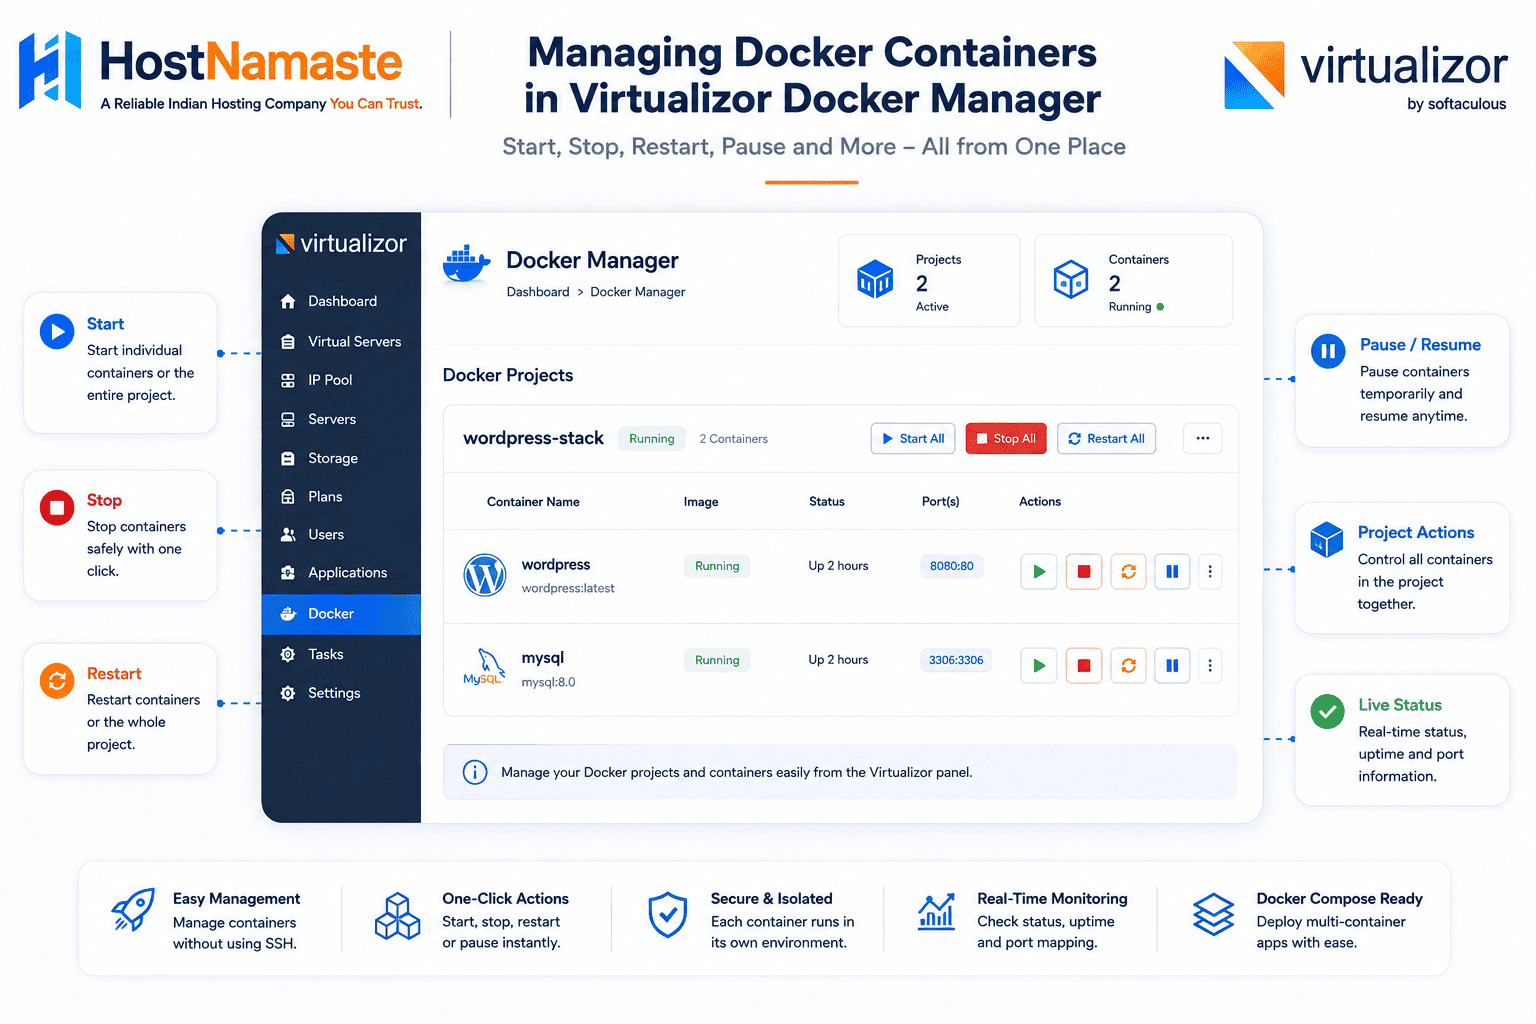Click the Start All button
This screenshot has height=1024, width=1536.
pyautogui.click(x=913, y=438)
